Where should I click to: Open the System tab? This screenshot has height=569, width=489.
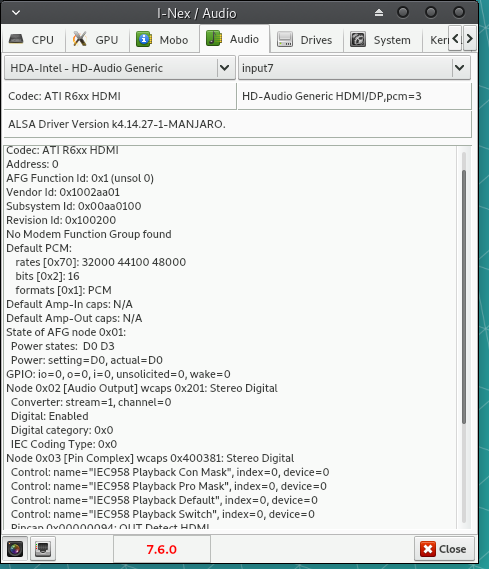383,39
